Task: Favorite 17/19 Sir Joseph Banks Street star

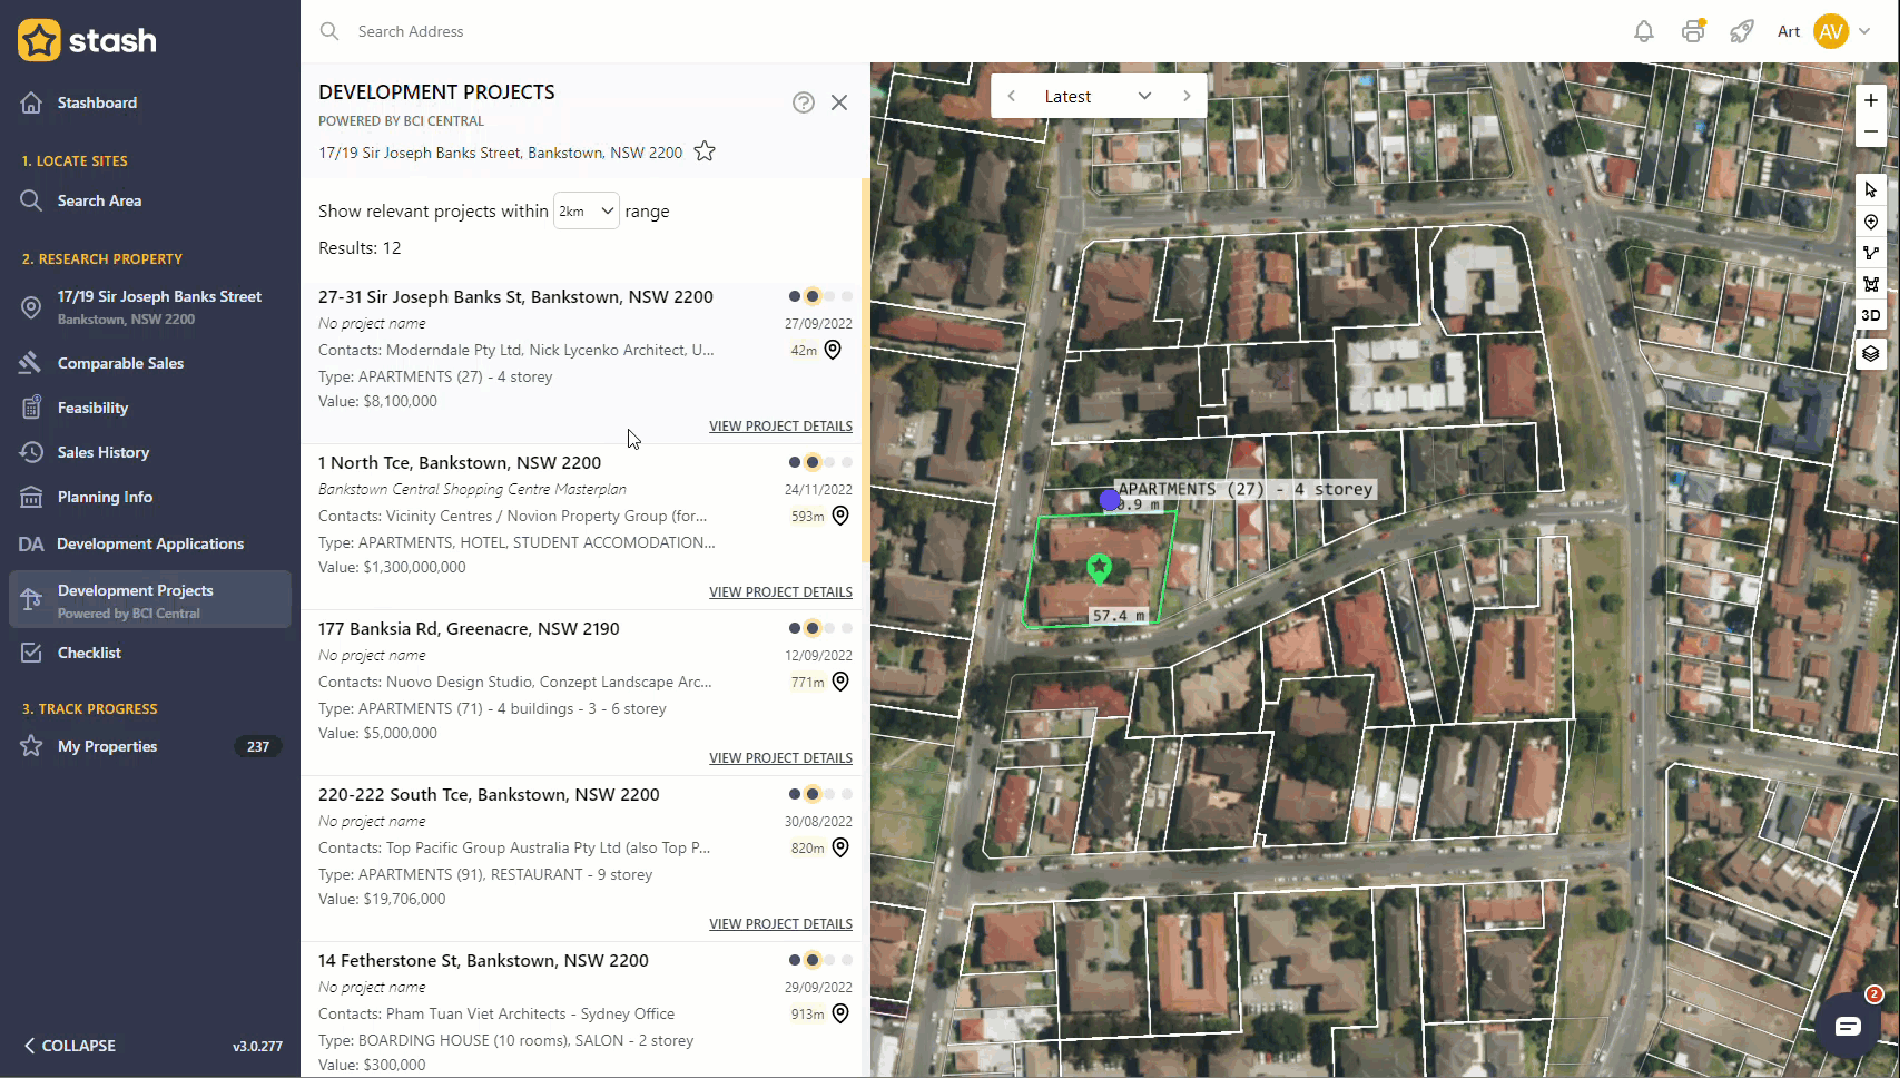Action: [705, 151]
